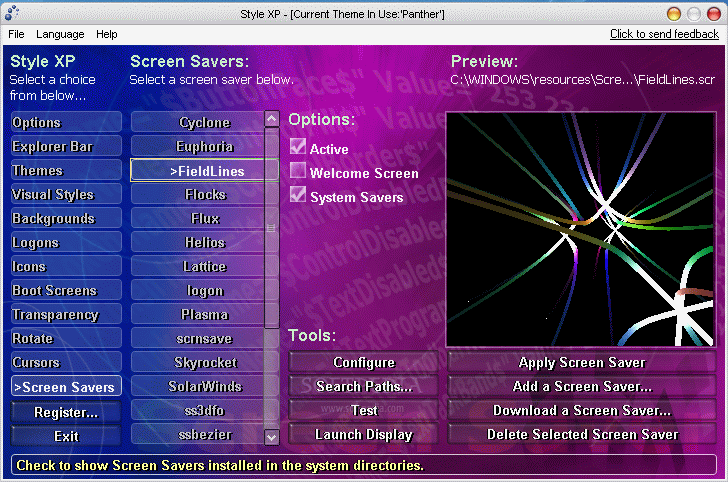Click the Register... button

pyautogui.click(x=66, y=412)
